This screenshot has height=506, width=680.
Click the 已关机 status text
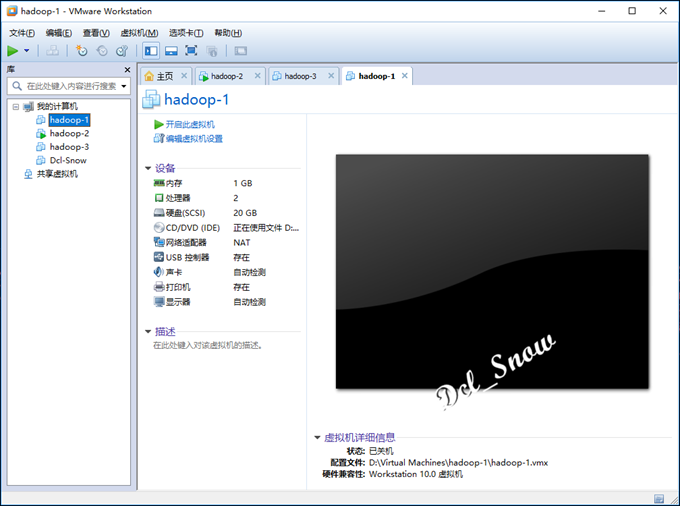click(x=381, y=451)
